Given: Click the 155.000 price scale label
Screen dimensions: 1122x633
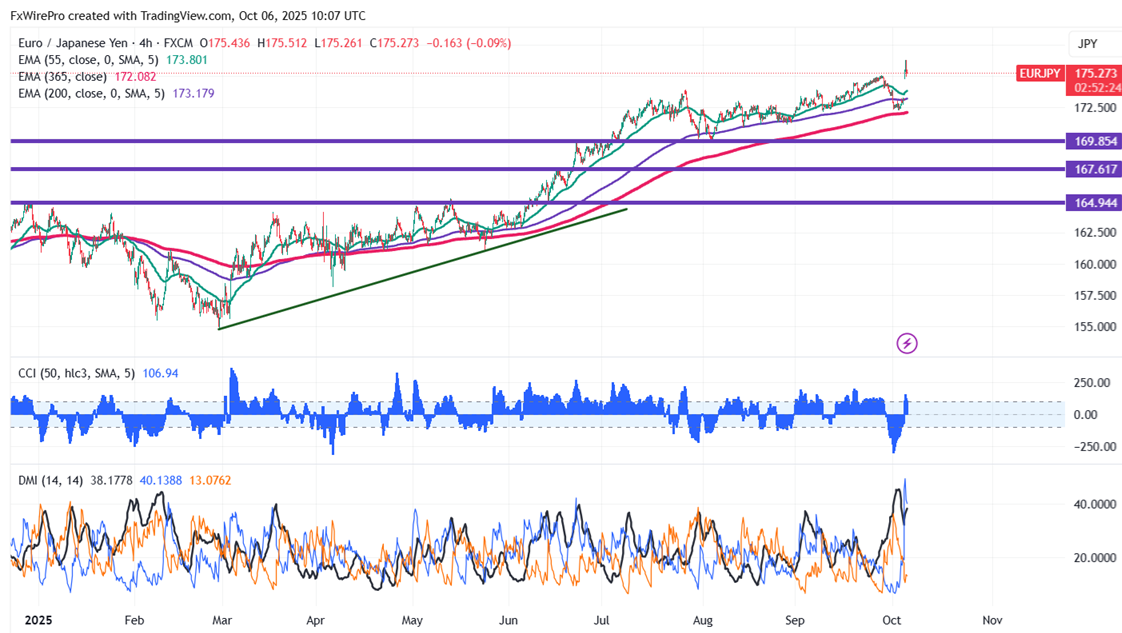Looking at the screenshot, I should [1095, 327].
